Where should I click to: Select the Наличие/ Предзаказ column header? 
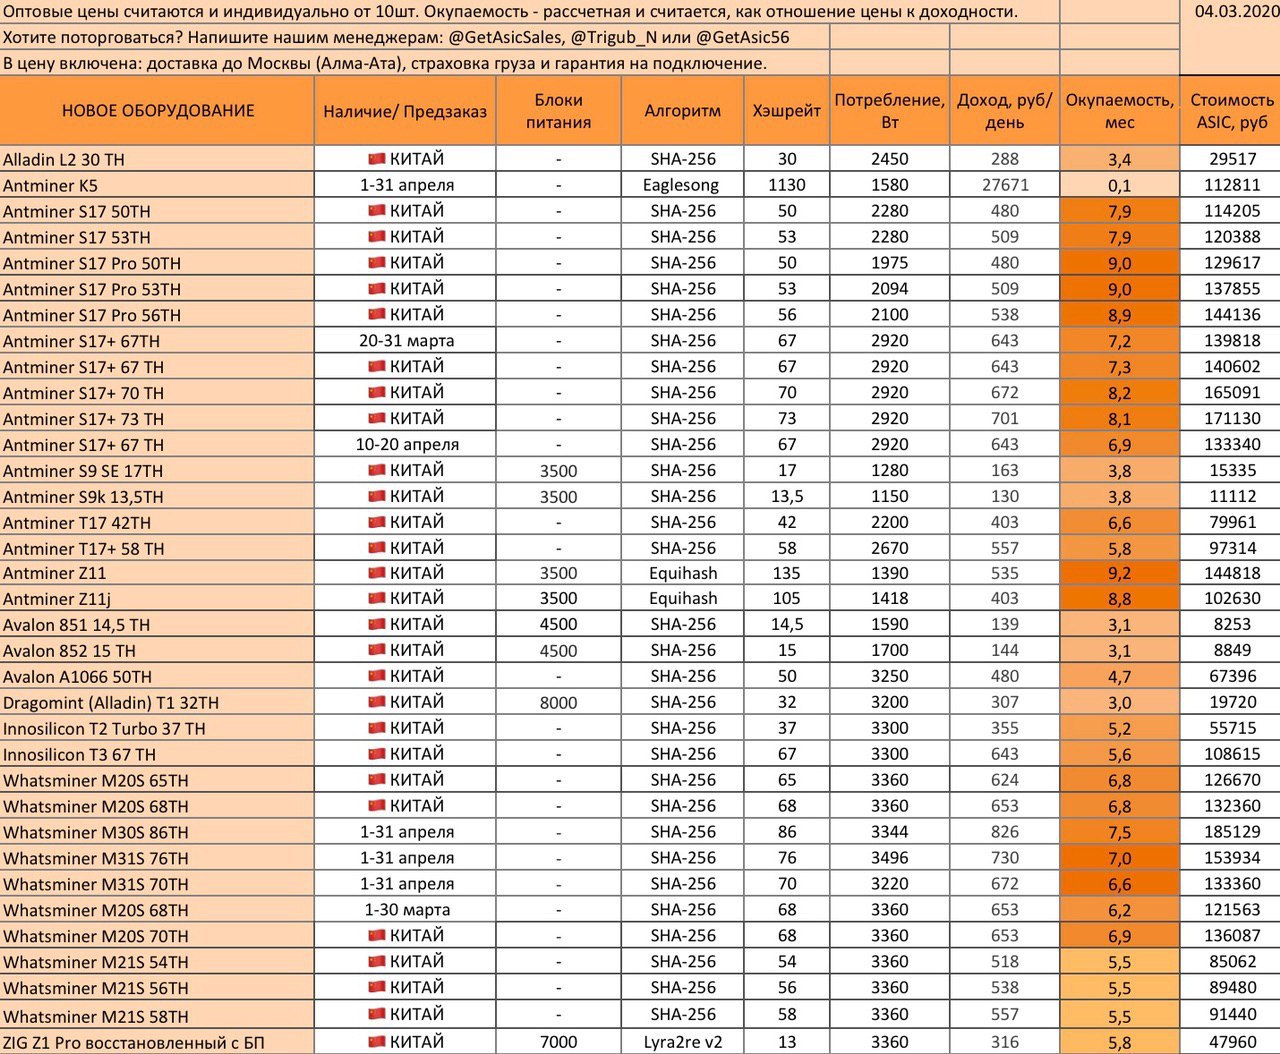tap(405, 111)
